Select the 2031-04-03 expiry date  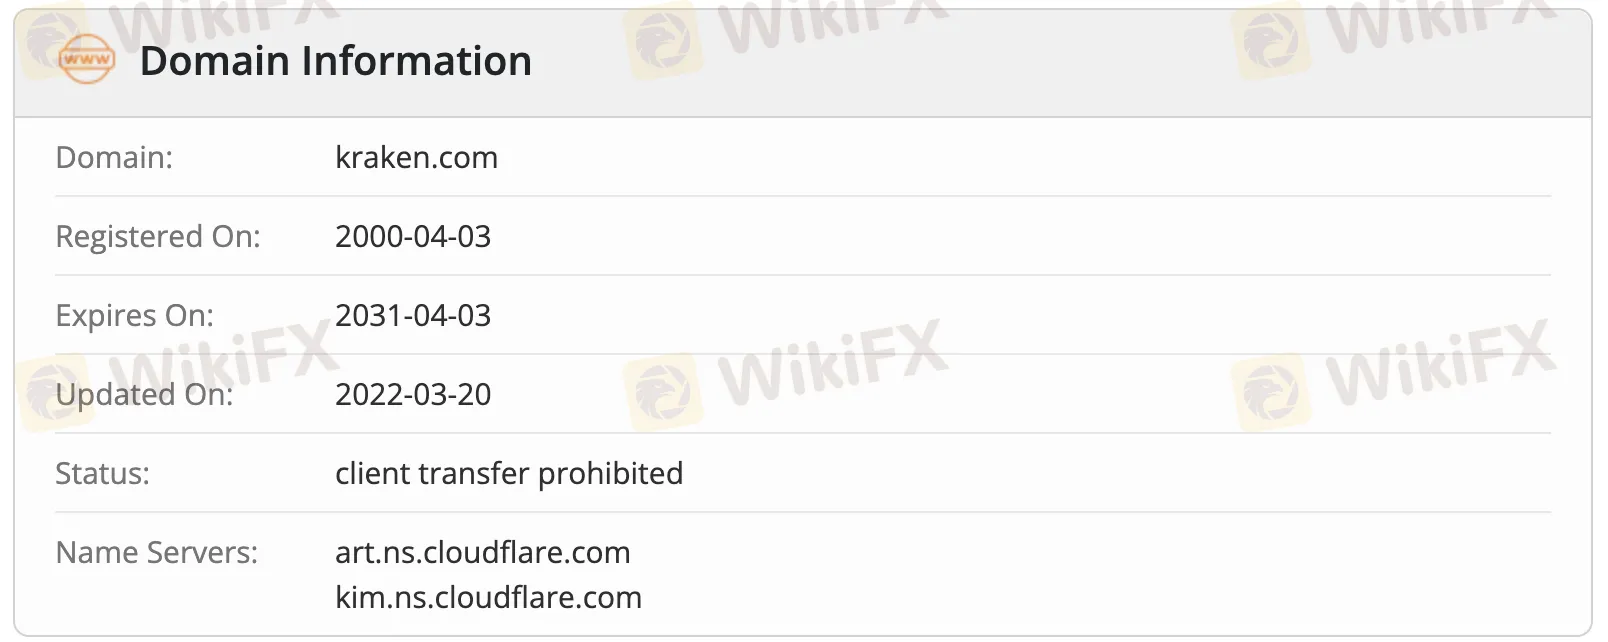coord(413,315)
